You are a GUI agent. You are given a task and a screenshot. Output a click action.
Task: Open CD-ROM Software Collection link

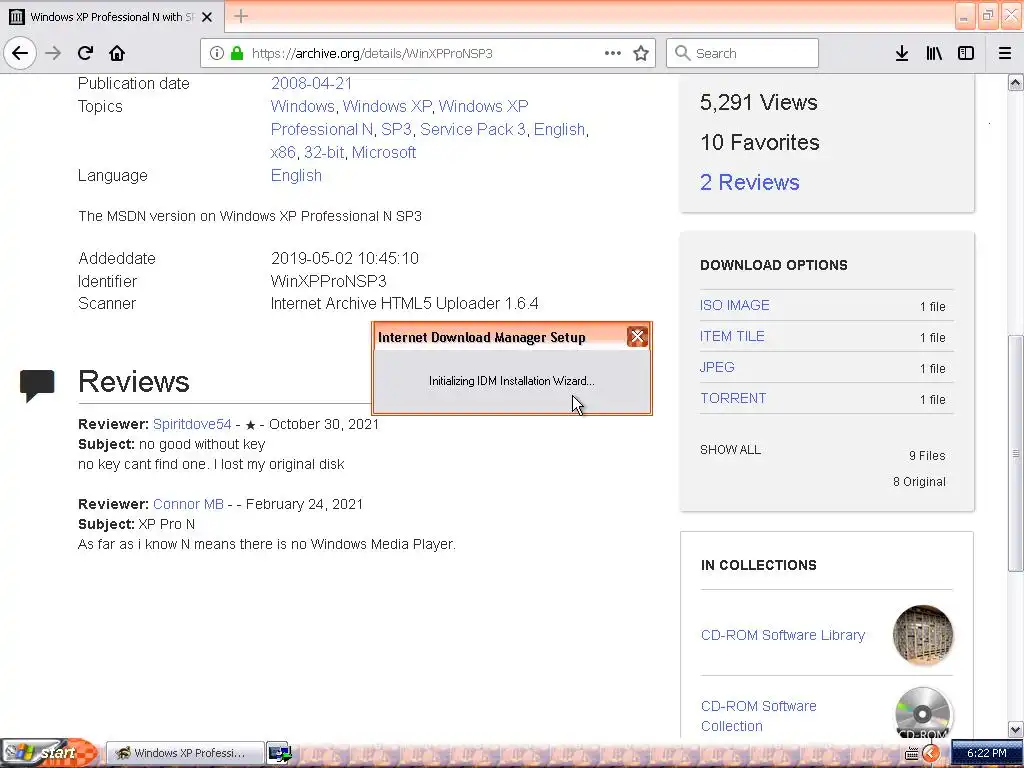click(x=758, y=716)
